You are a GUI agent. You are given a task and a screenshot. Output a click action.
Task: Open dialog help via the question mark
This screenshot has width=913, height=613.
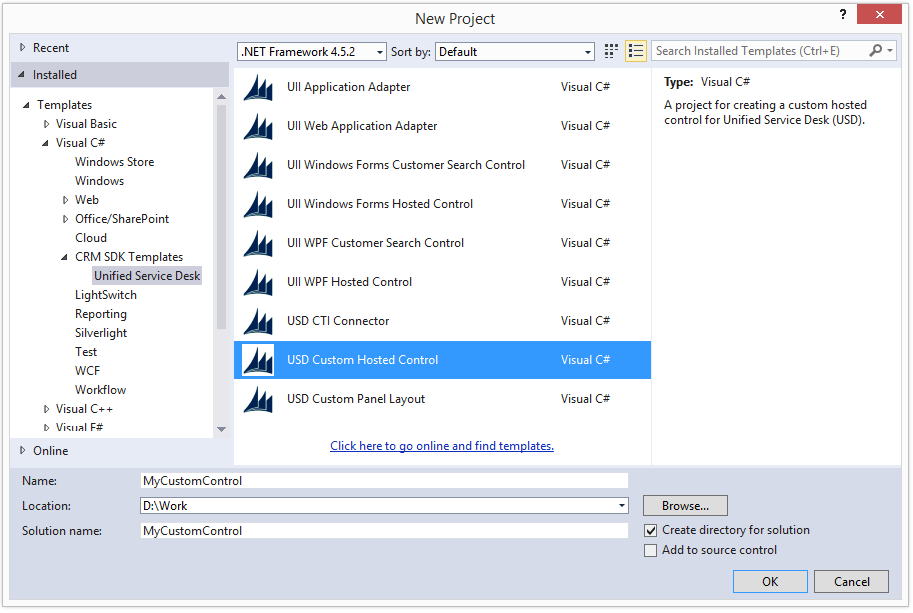click(x=842, y=14)
